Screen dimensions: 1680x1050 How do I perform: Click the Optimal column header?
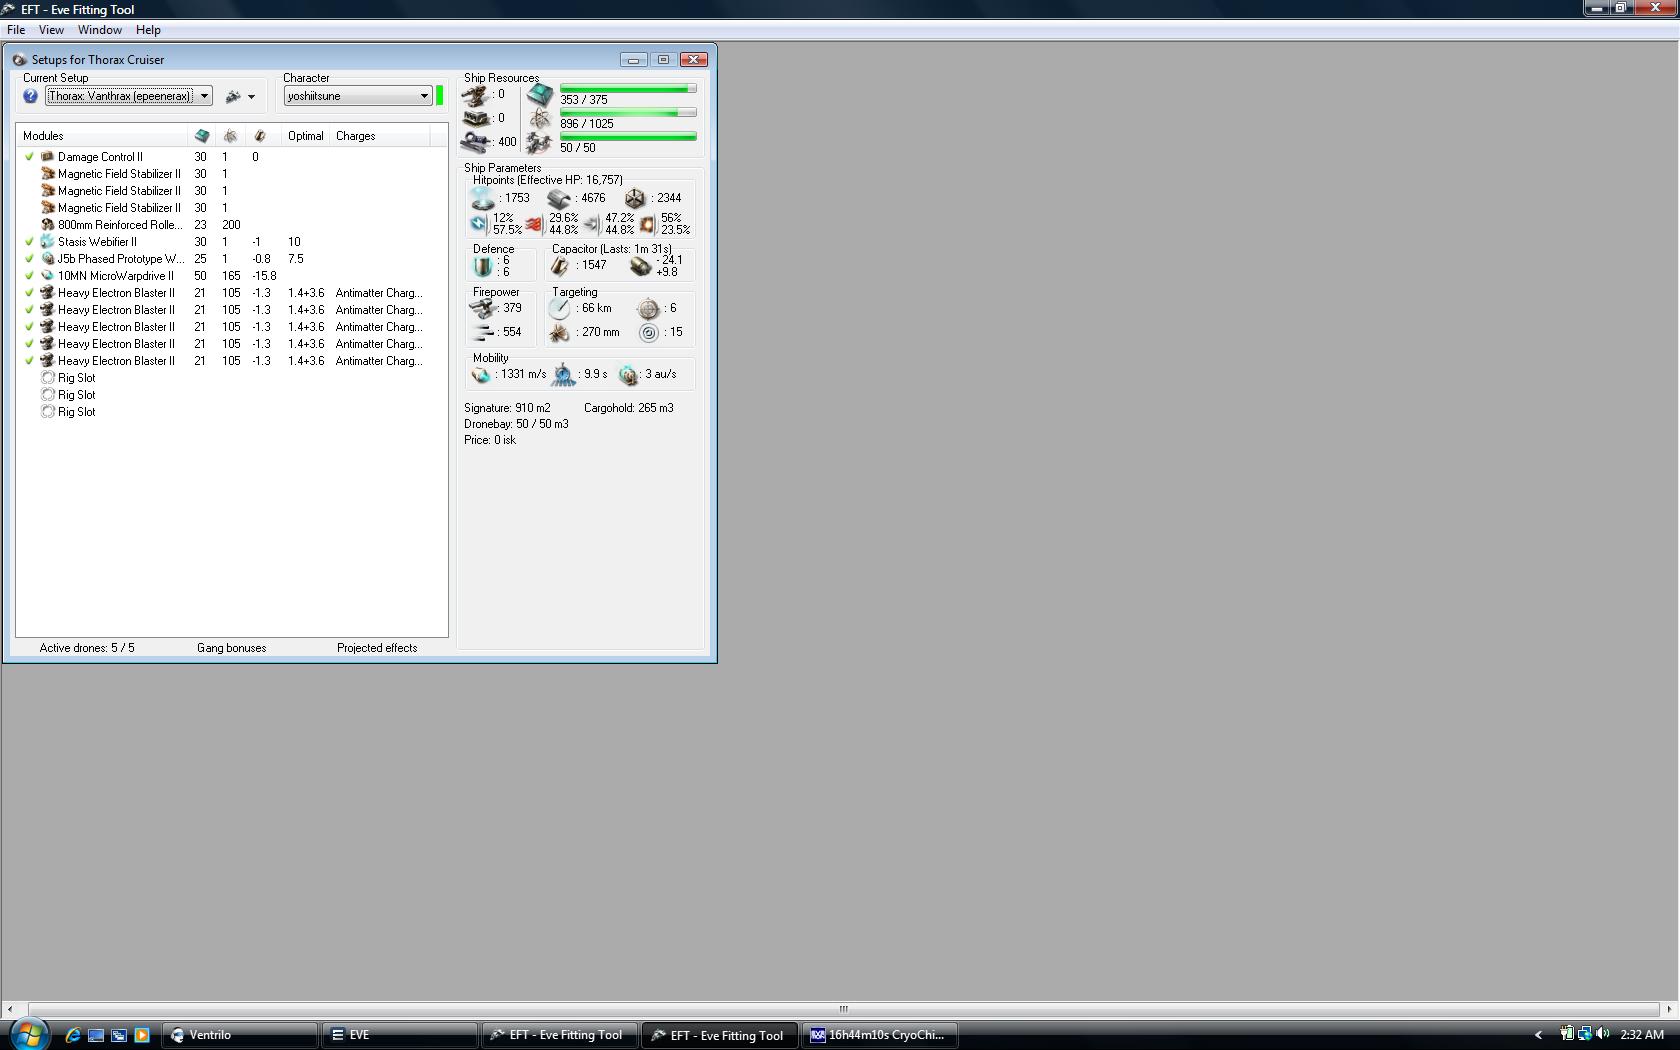pyautogui.click(x=306, y=136)
